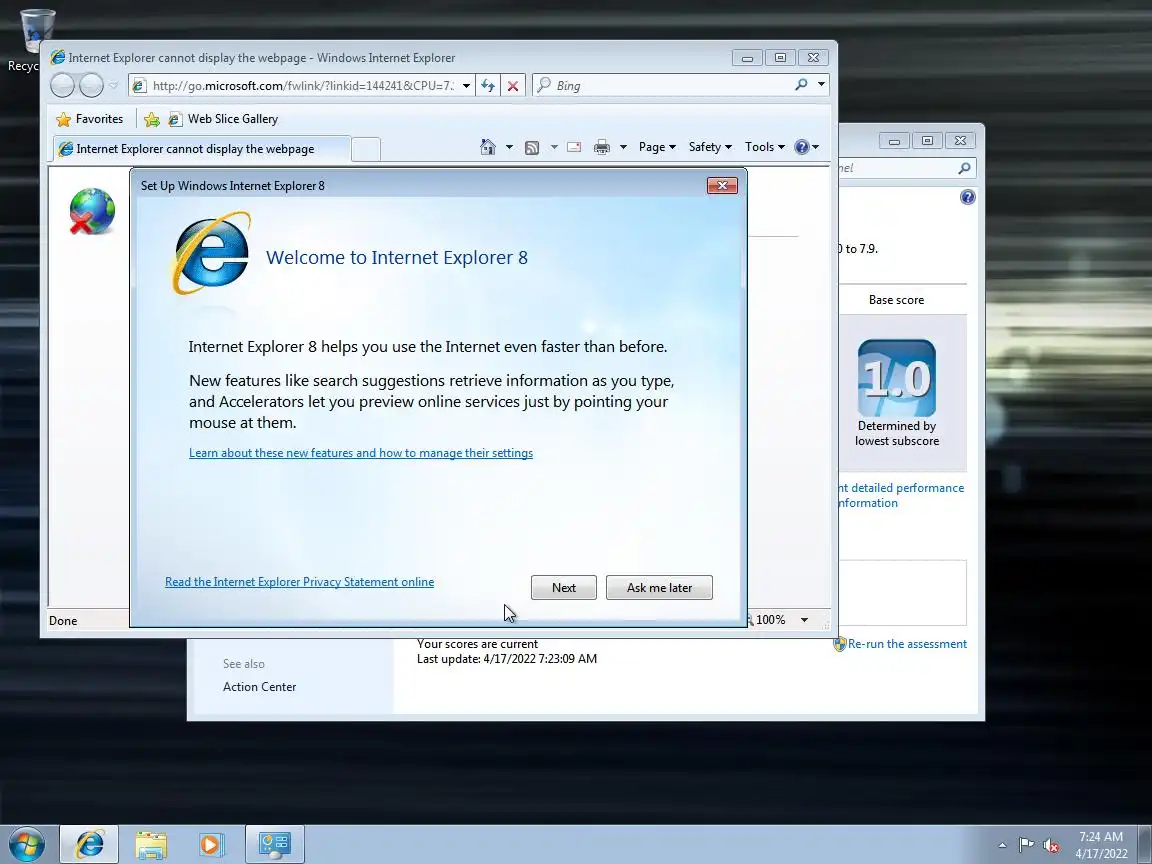1152x864 pixels.
Task: Switch to Control Panel taskbar item
Action: (275, 844)
